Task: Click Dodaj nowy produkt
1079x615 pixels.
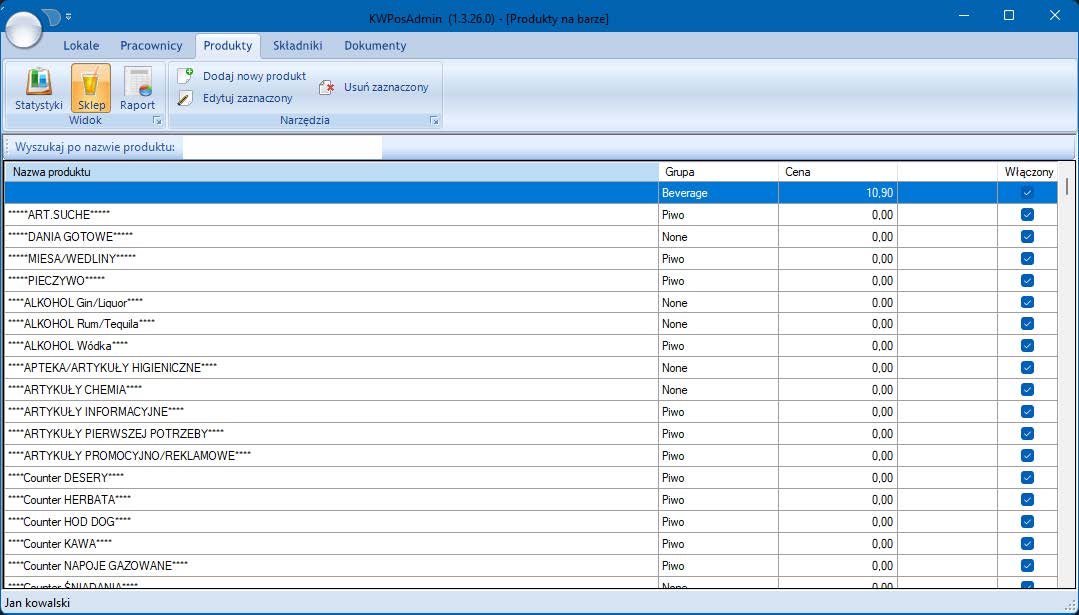Action: (243, 76)
